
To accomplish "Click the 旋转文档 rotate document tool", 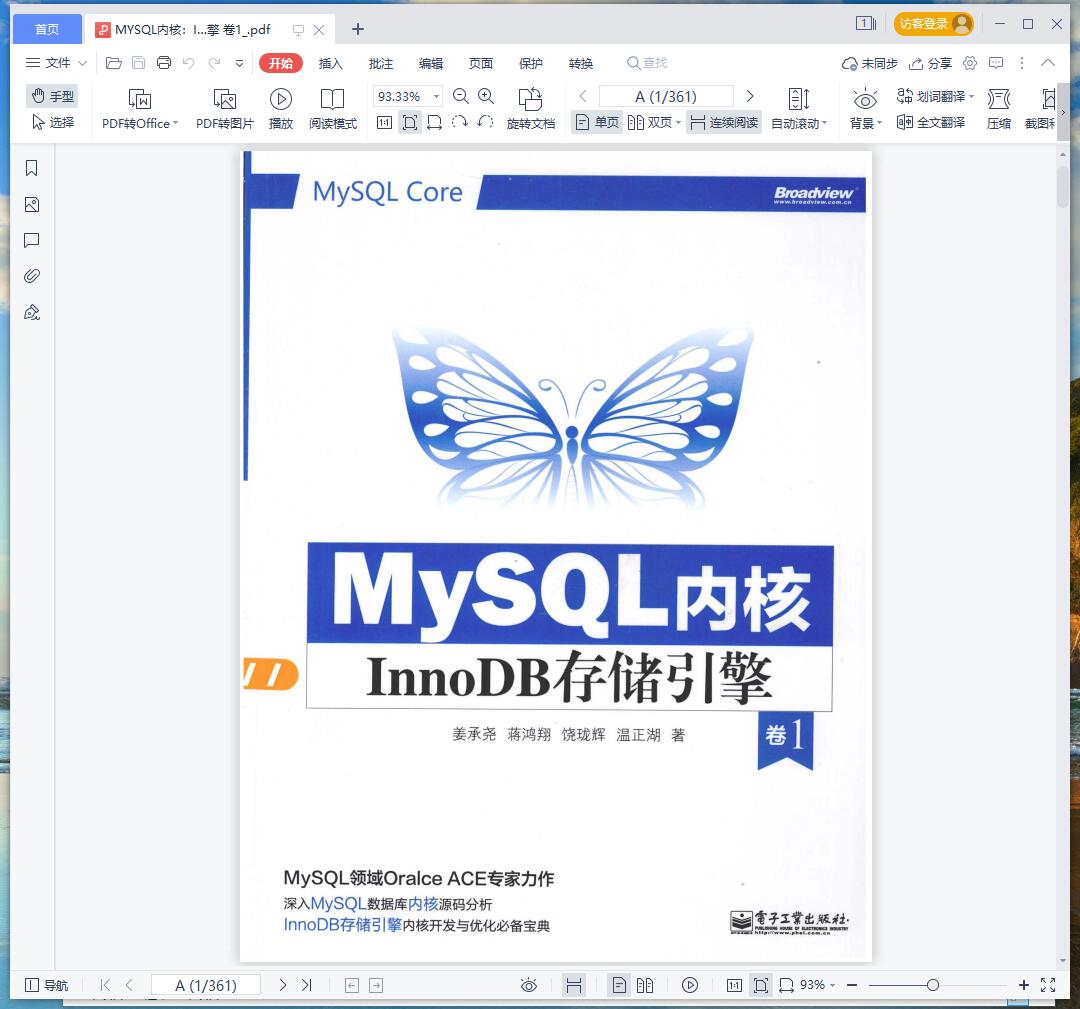I will point(530,109).
